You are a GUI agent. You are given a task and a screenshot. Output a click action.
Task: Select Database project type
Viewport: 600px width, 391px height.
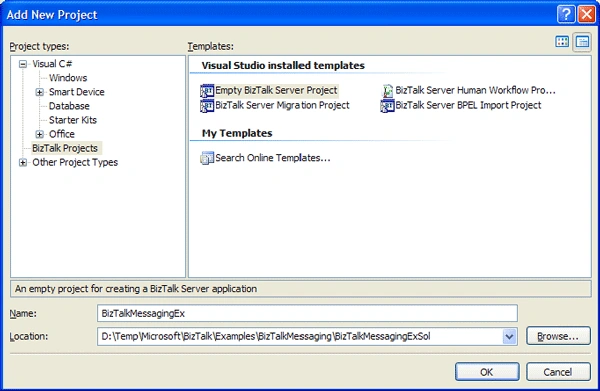click(69, 106)
